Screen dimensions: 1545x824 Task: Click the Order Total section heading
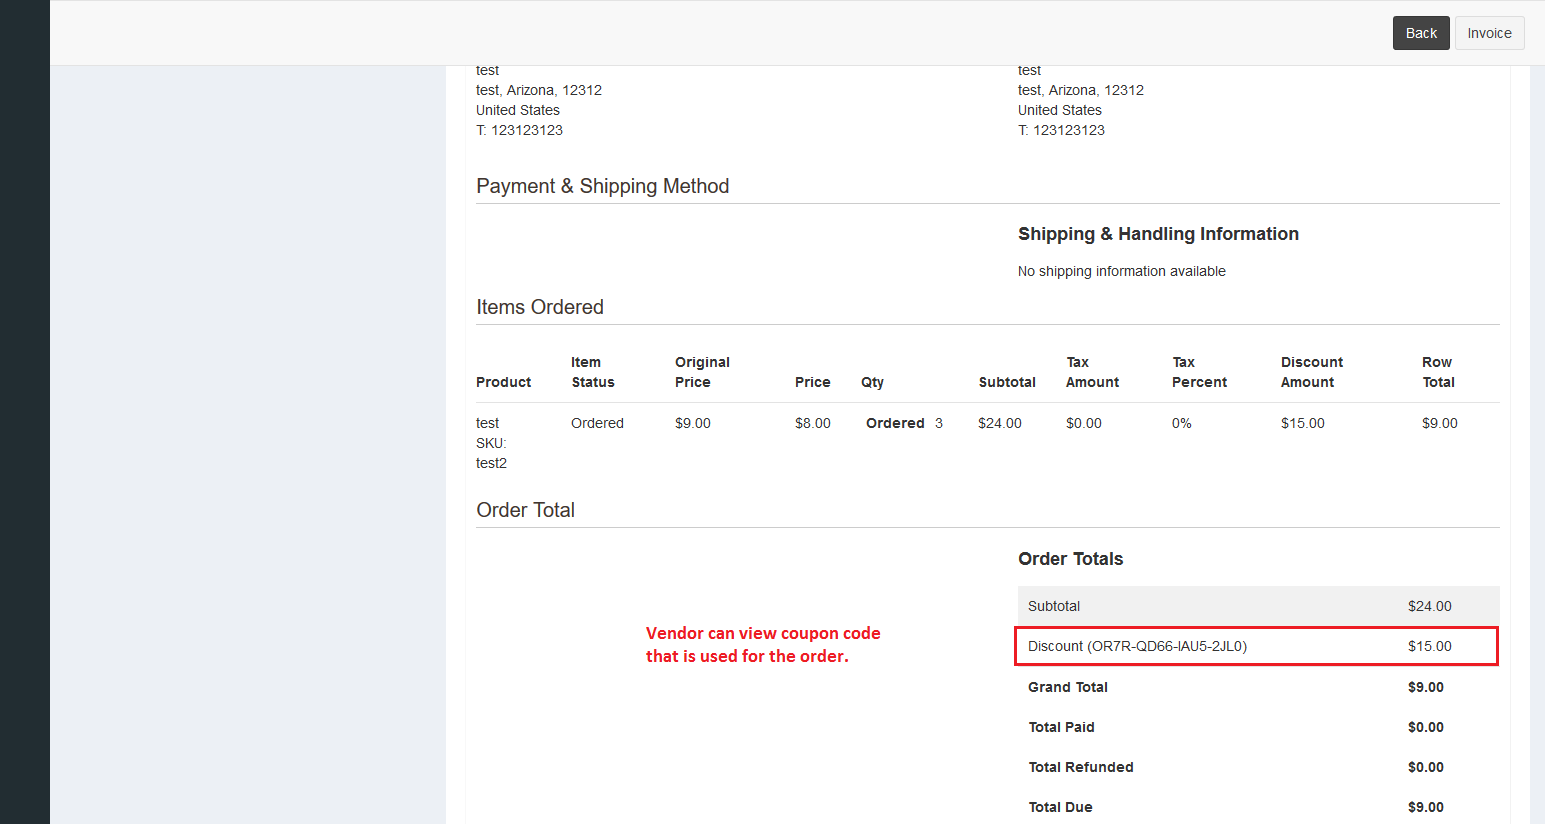point(525,510)
